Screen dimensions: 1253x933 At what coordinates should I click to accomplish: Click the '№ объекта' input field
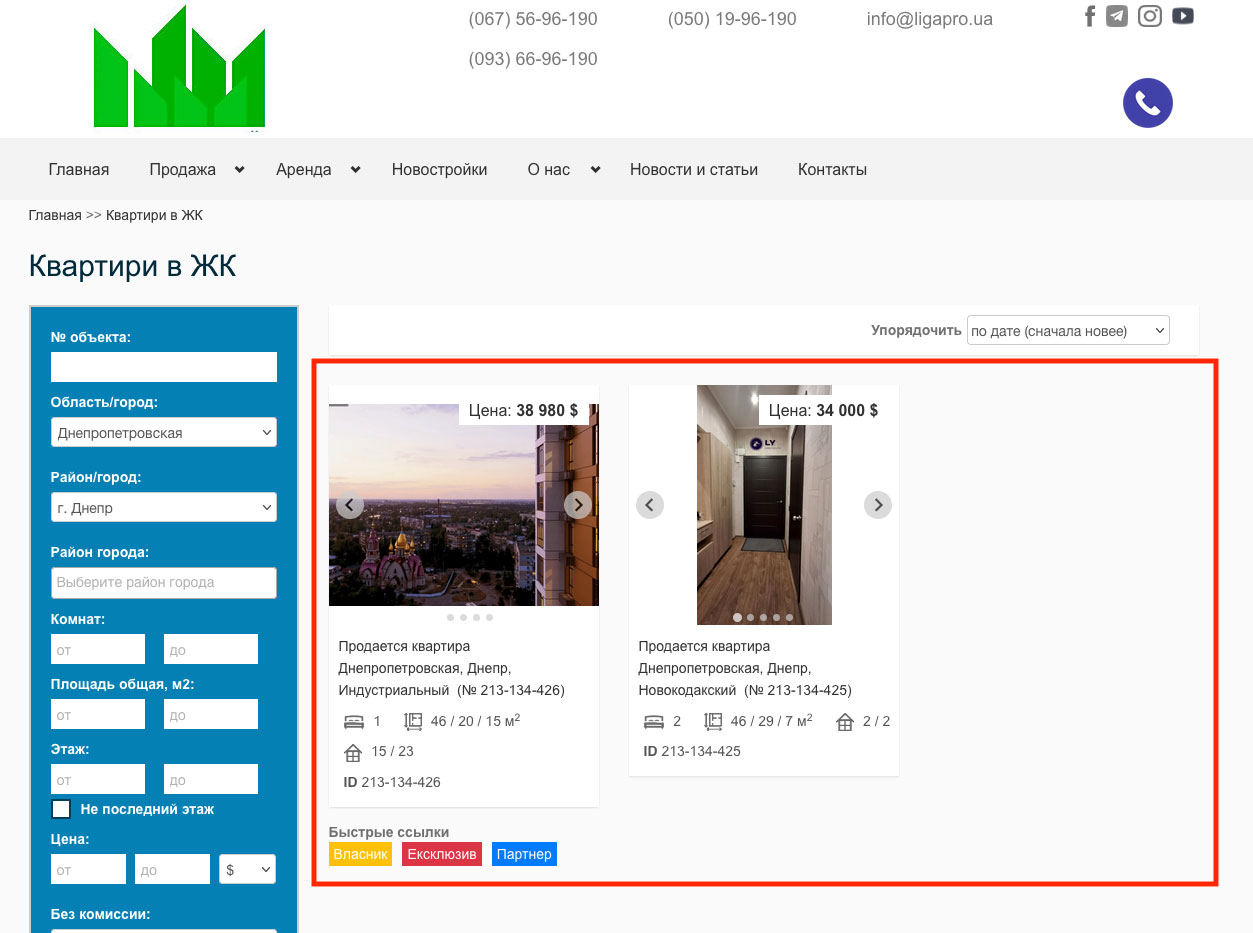point(164,367)
